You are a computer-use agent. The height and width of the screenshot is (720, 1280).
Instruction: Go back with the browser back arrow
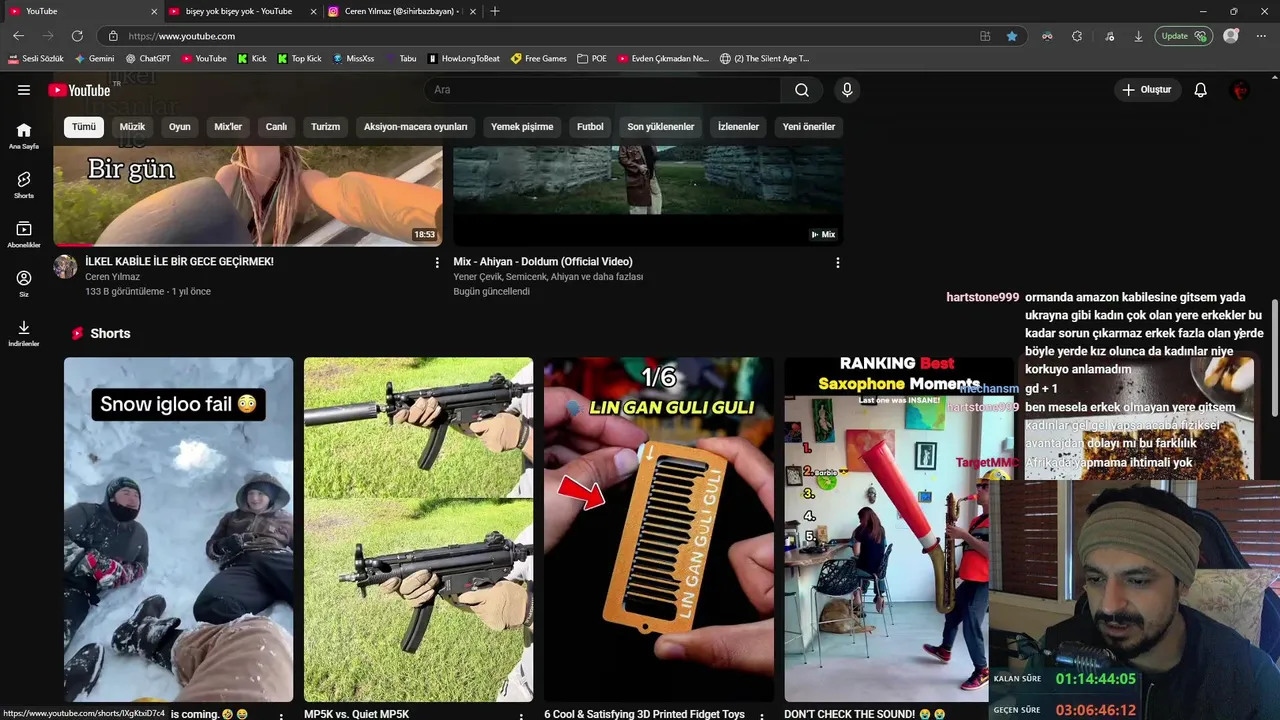[18, 36]
